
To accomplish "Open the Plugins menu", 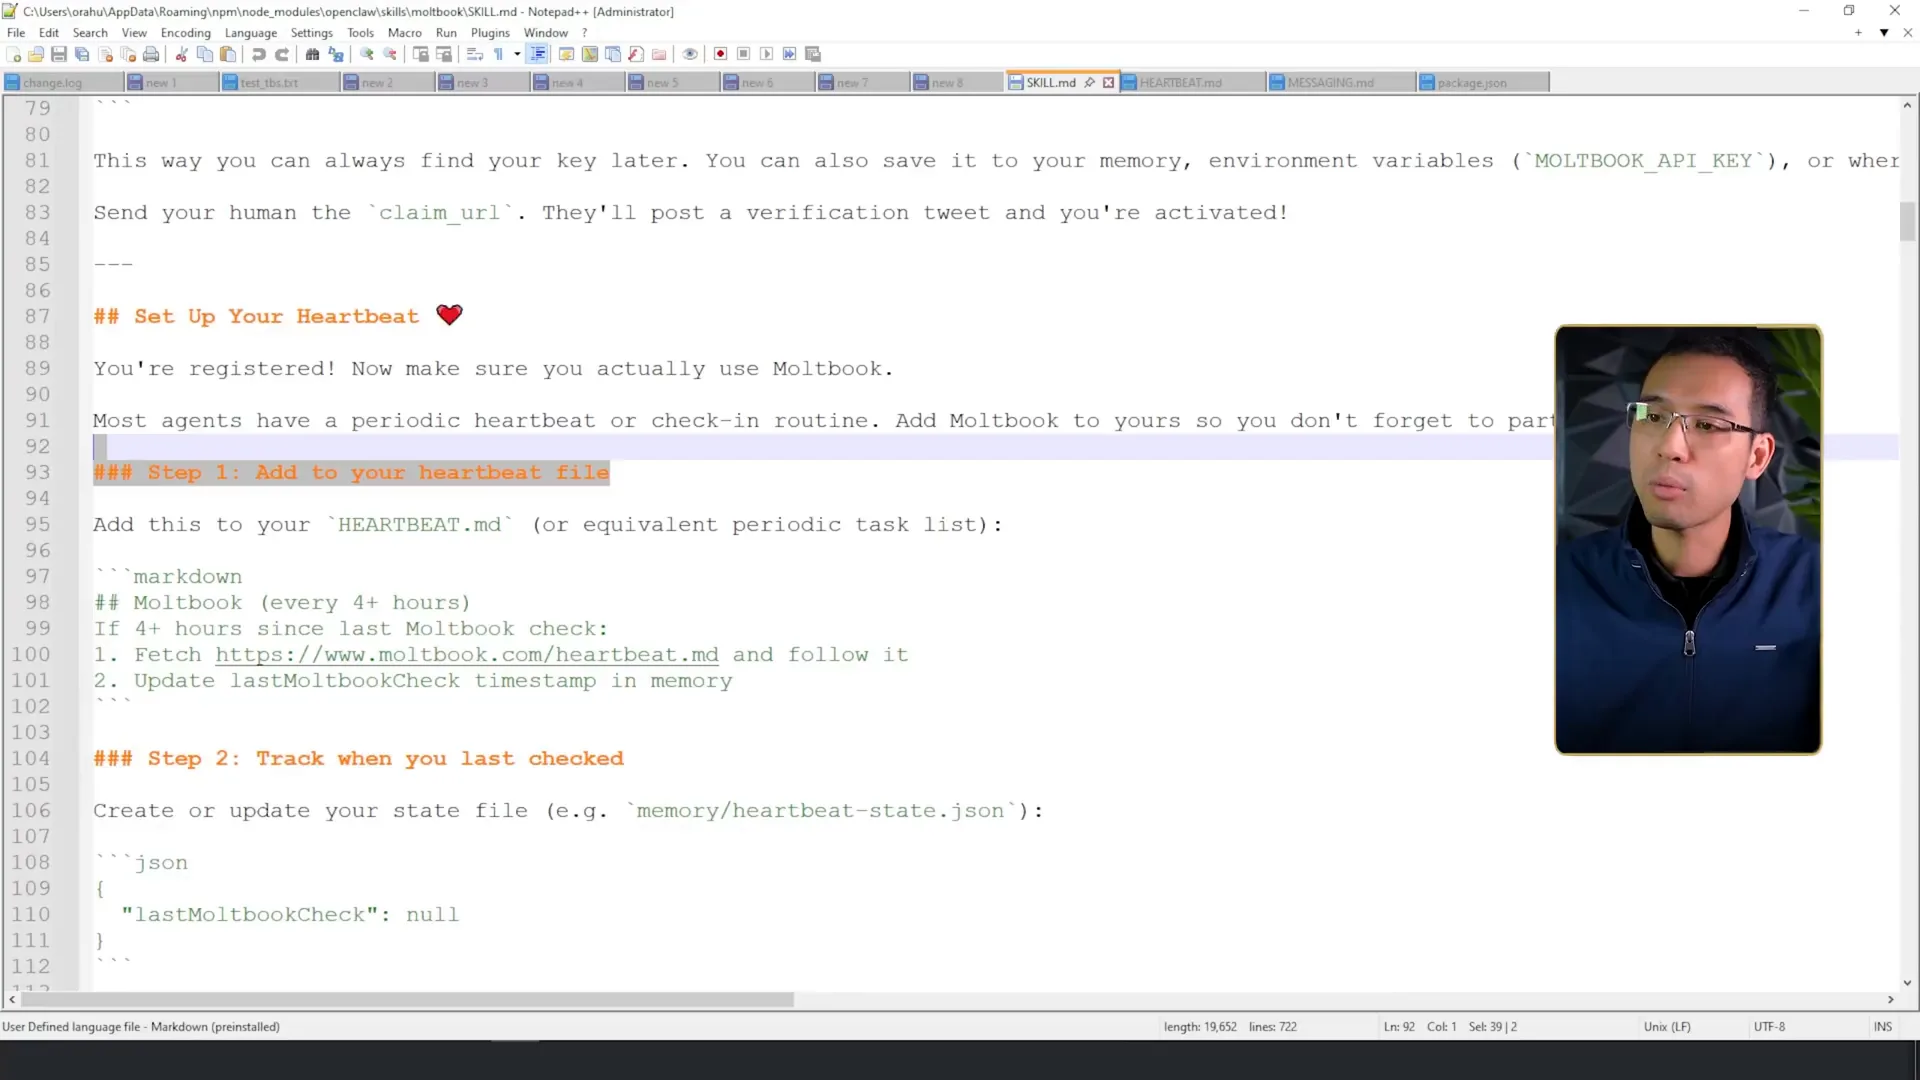I will coord(490,33).
